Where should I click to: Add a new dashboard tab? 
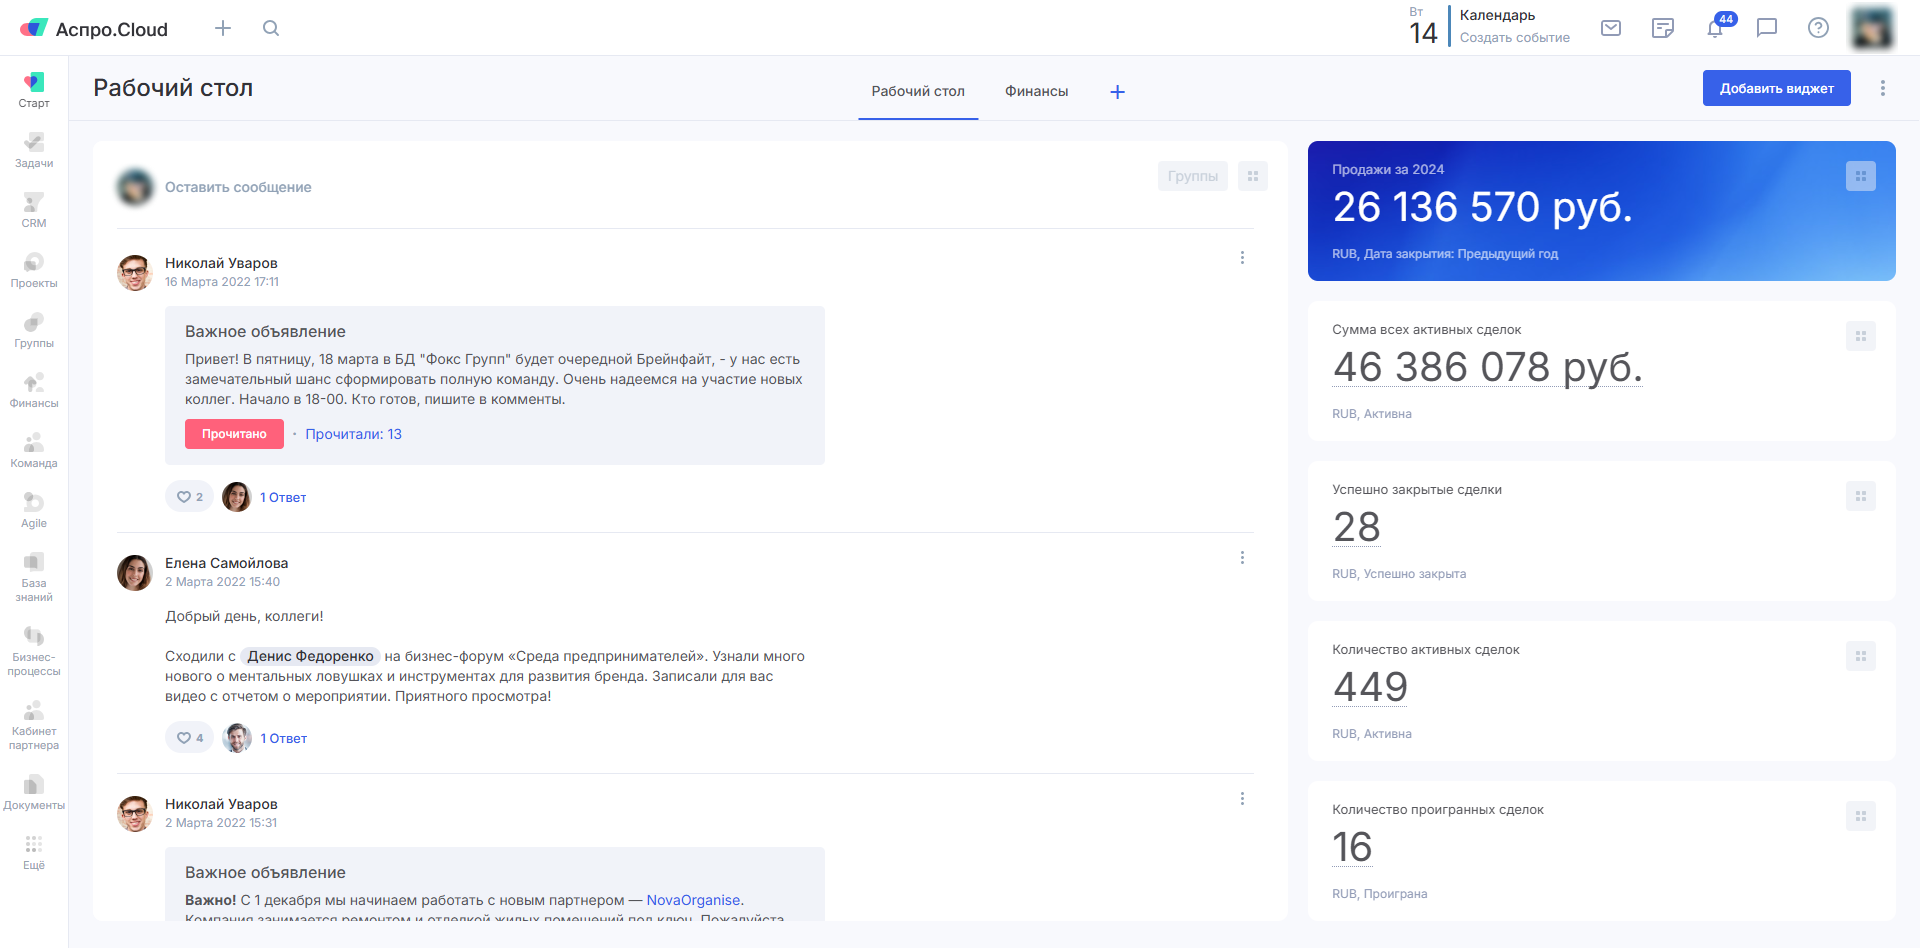(x=1118, y=92)
